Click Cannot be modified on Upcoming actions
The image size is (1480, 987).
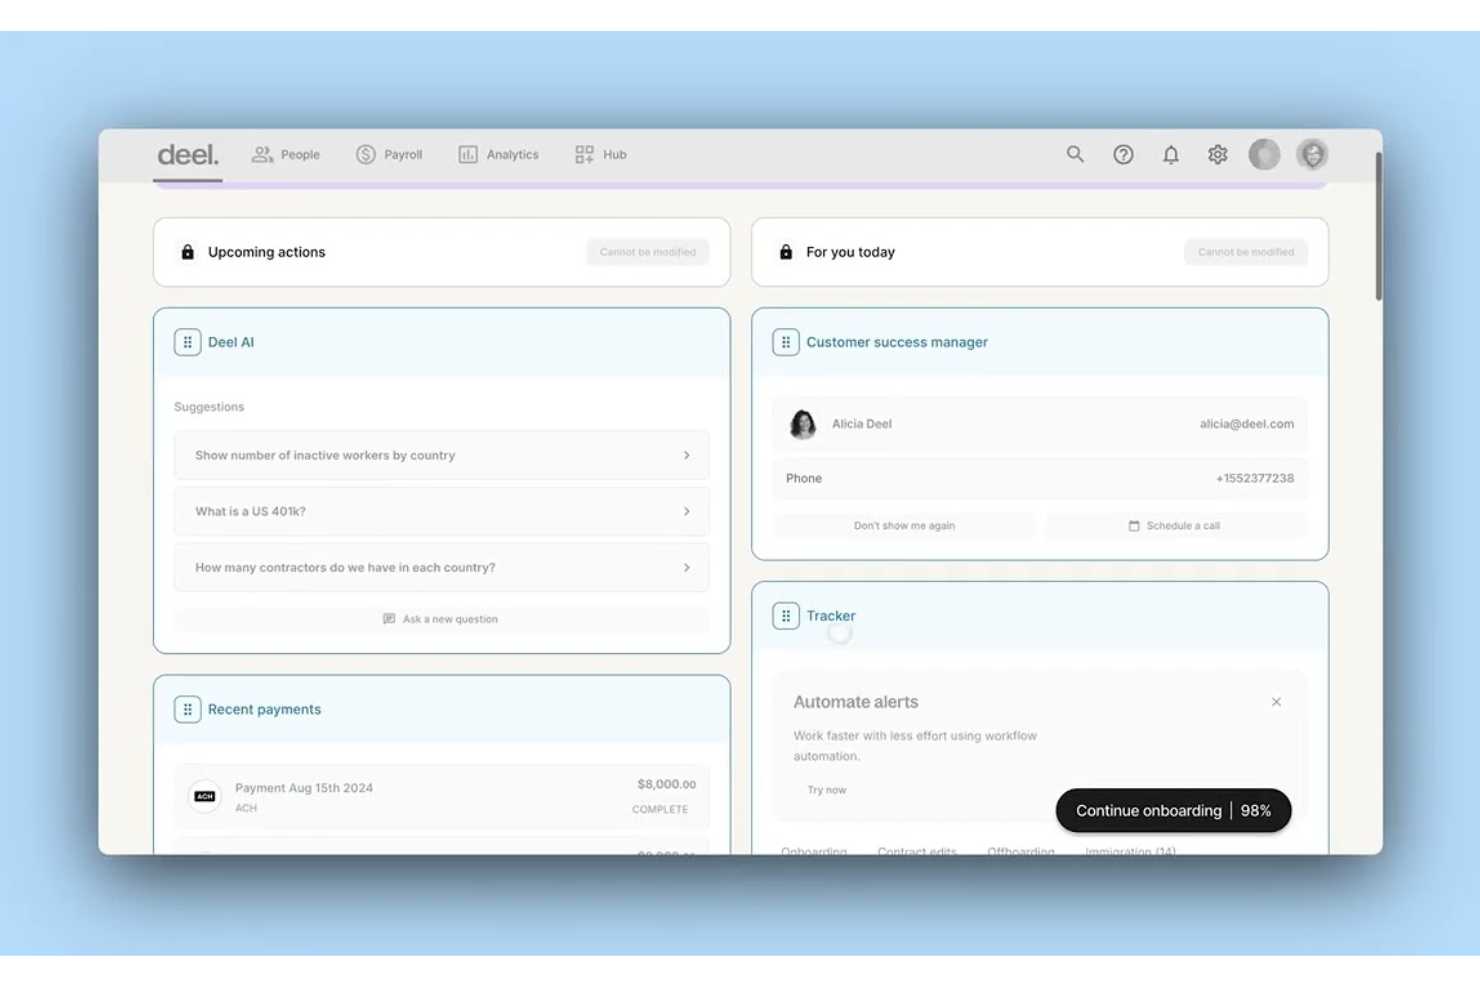click(x=648, y=252)
